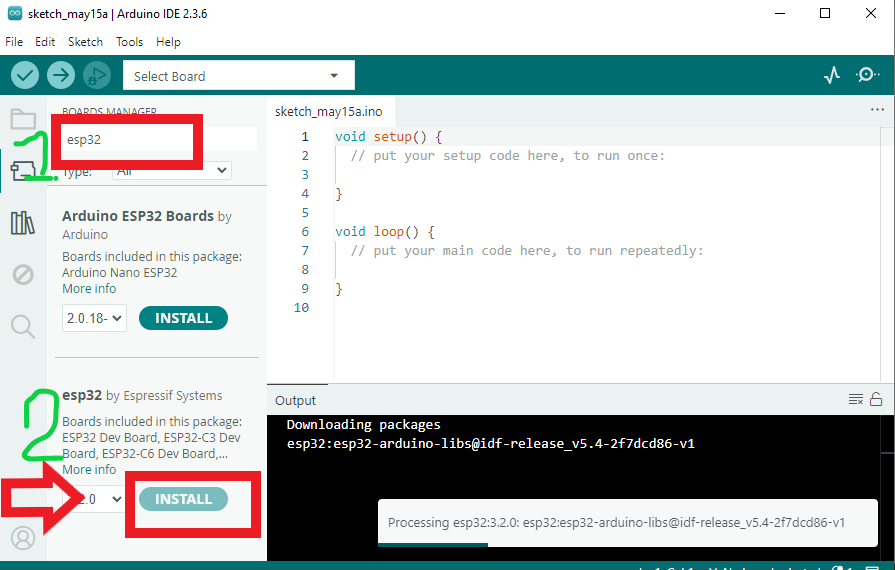Click 'Arduino ESP32 Boards' package title
This screenshot has height=570, width=895.
click(138, 216)
